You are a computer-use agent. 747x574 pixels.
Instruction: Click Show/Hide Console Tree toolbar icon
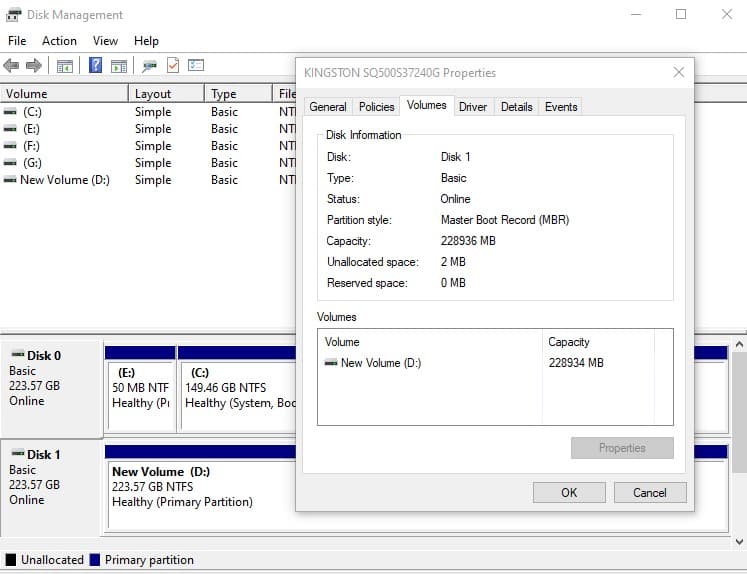click(64, 66)
